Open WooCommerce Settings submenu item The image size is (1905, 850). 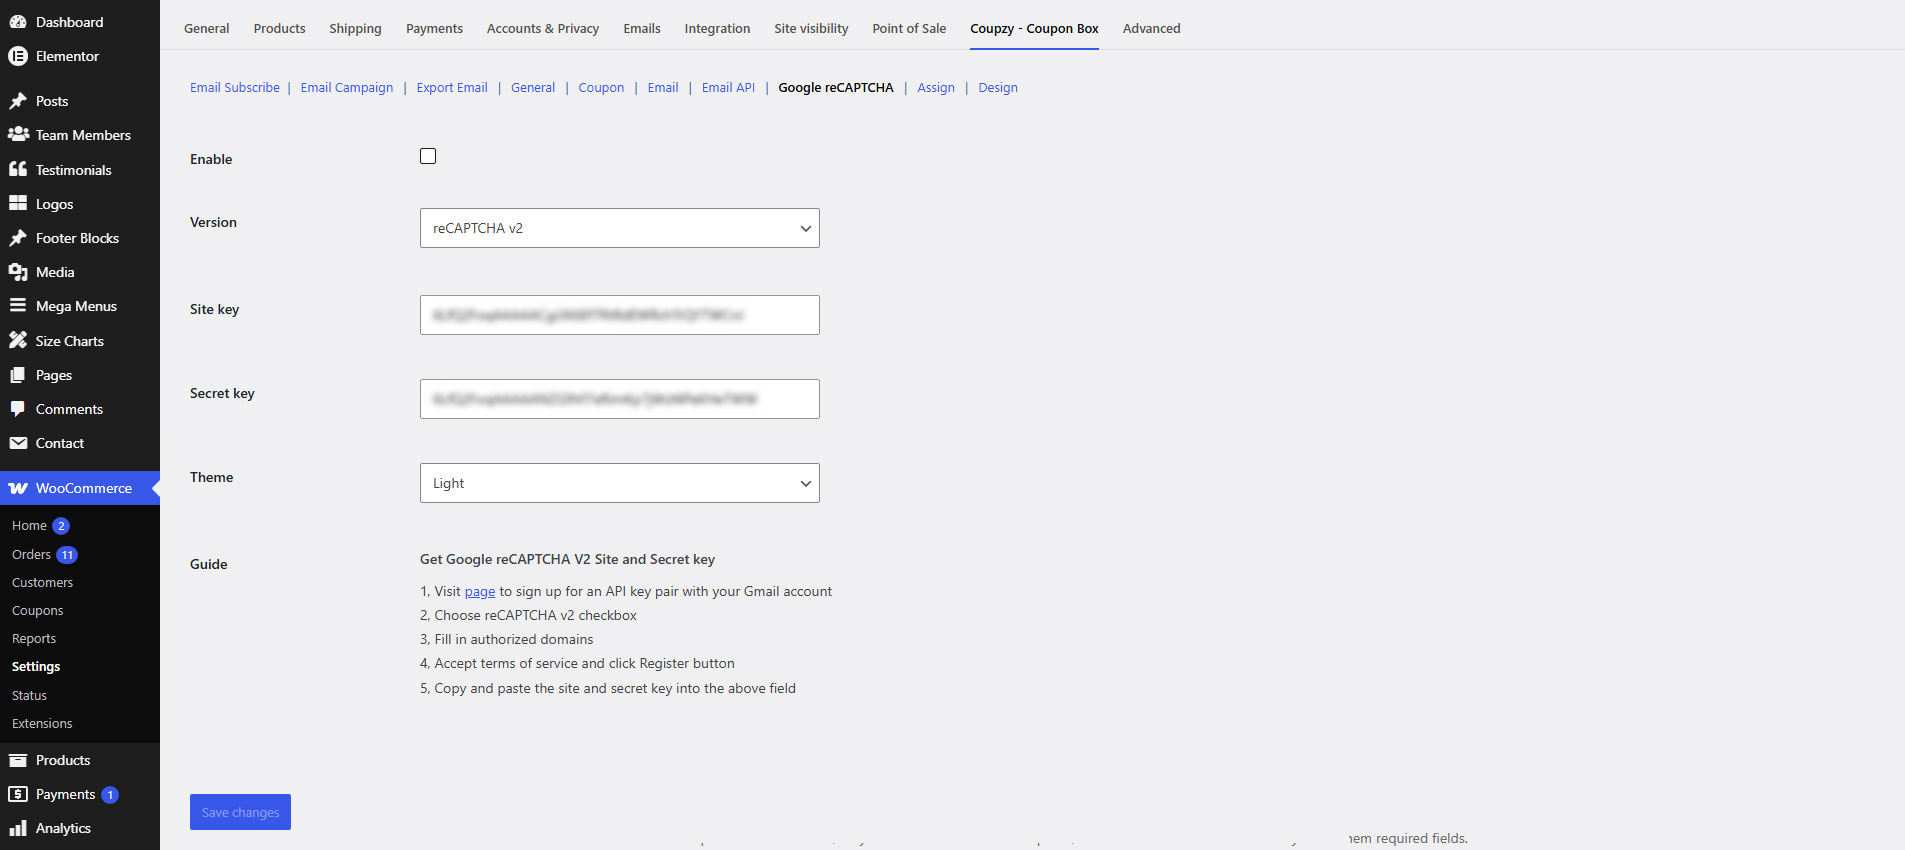[36, 667]
